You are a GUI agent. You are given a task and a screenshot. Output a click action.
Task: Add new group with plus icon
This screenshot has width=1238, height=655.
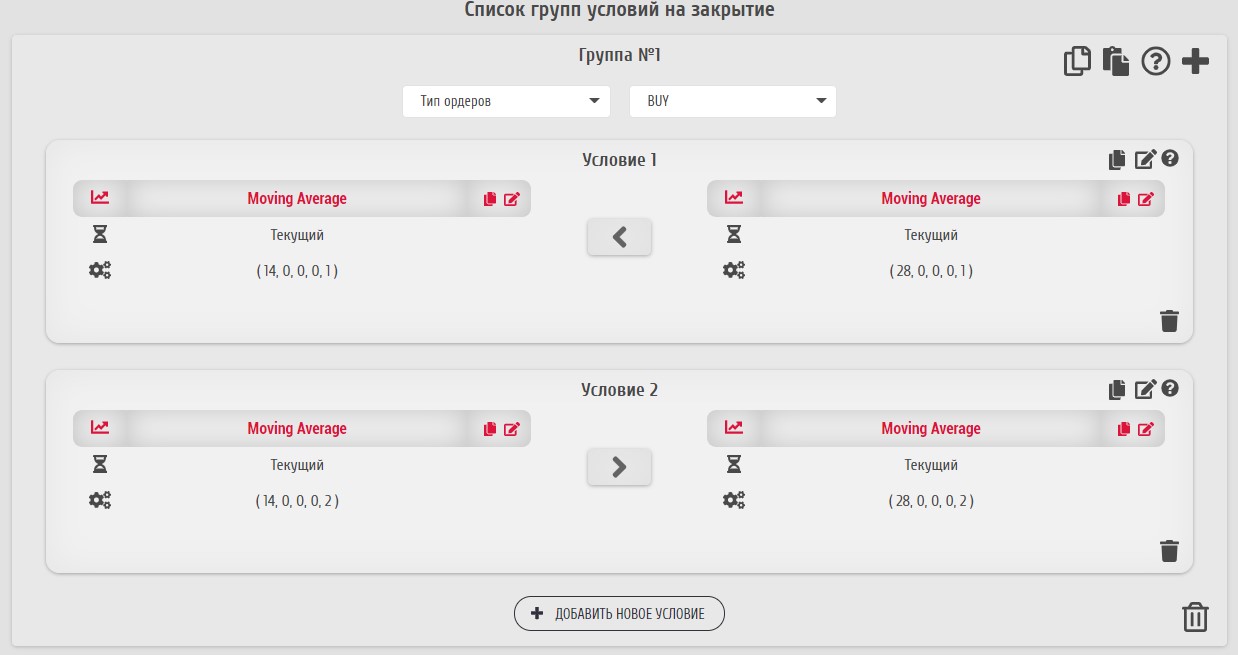point(1195,62)
